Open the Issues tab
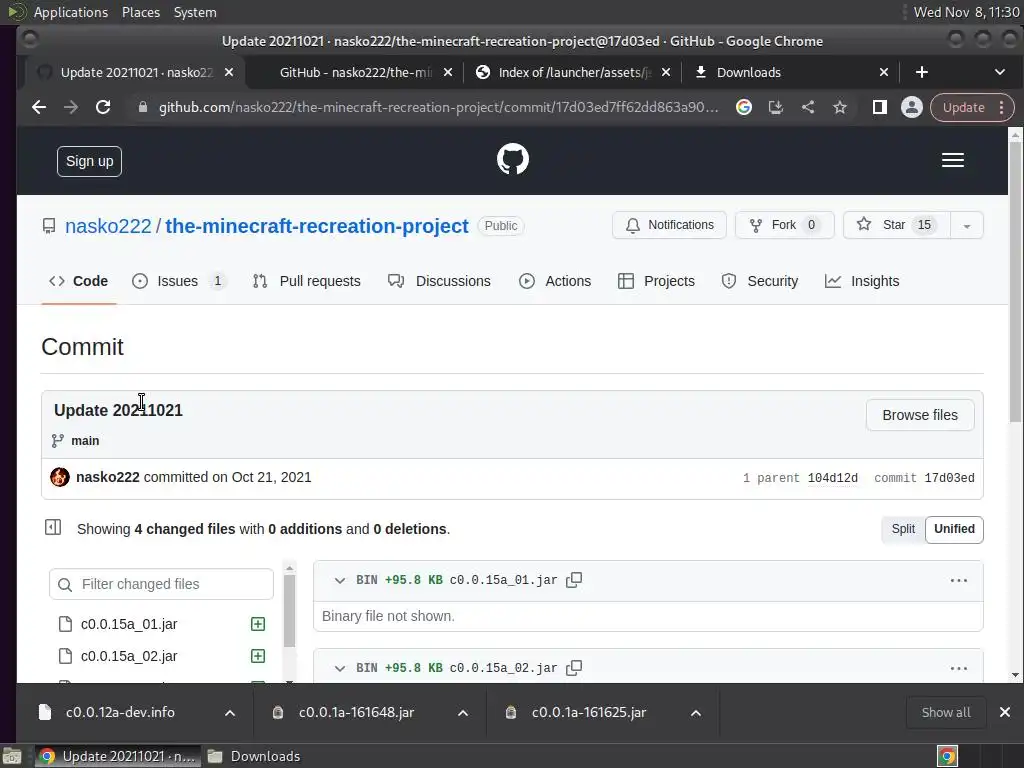Viewport: 1024px width, 768px height. pos(179,281)
